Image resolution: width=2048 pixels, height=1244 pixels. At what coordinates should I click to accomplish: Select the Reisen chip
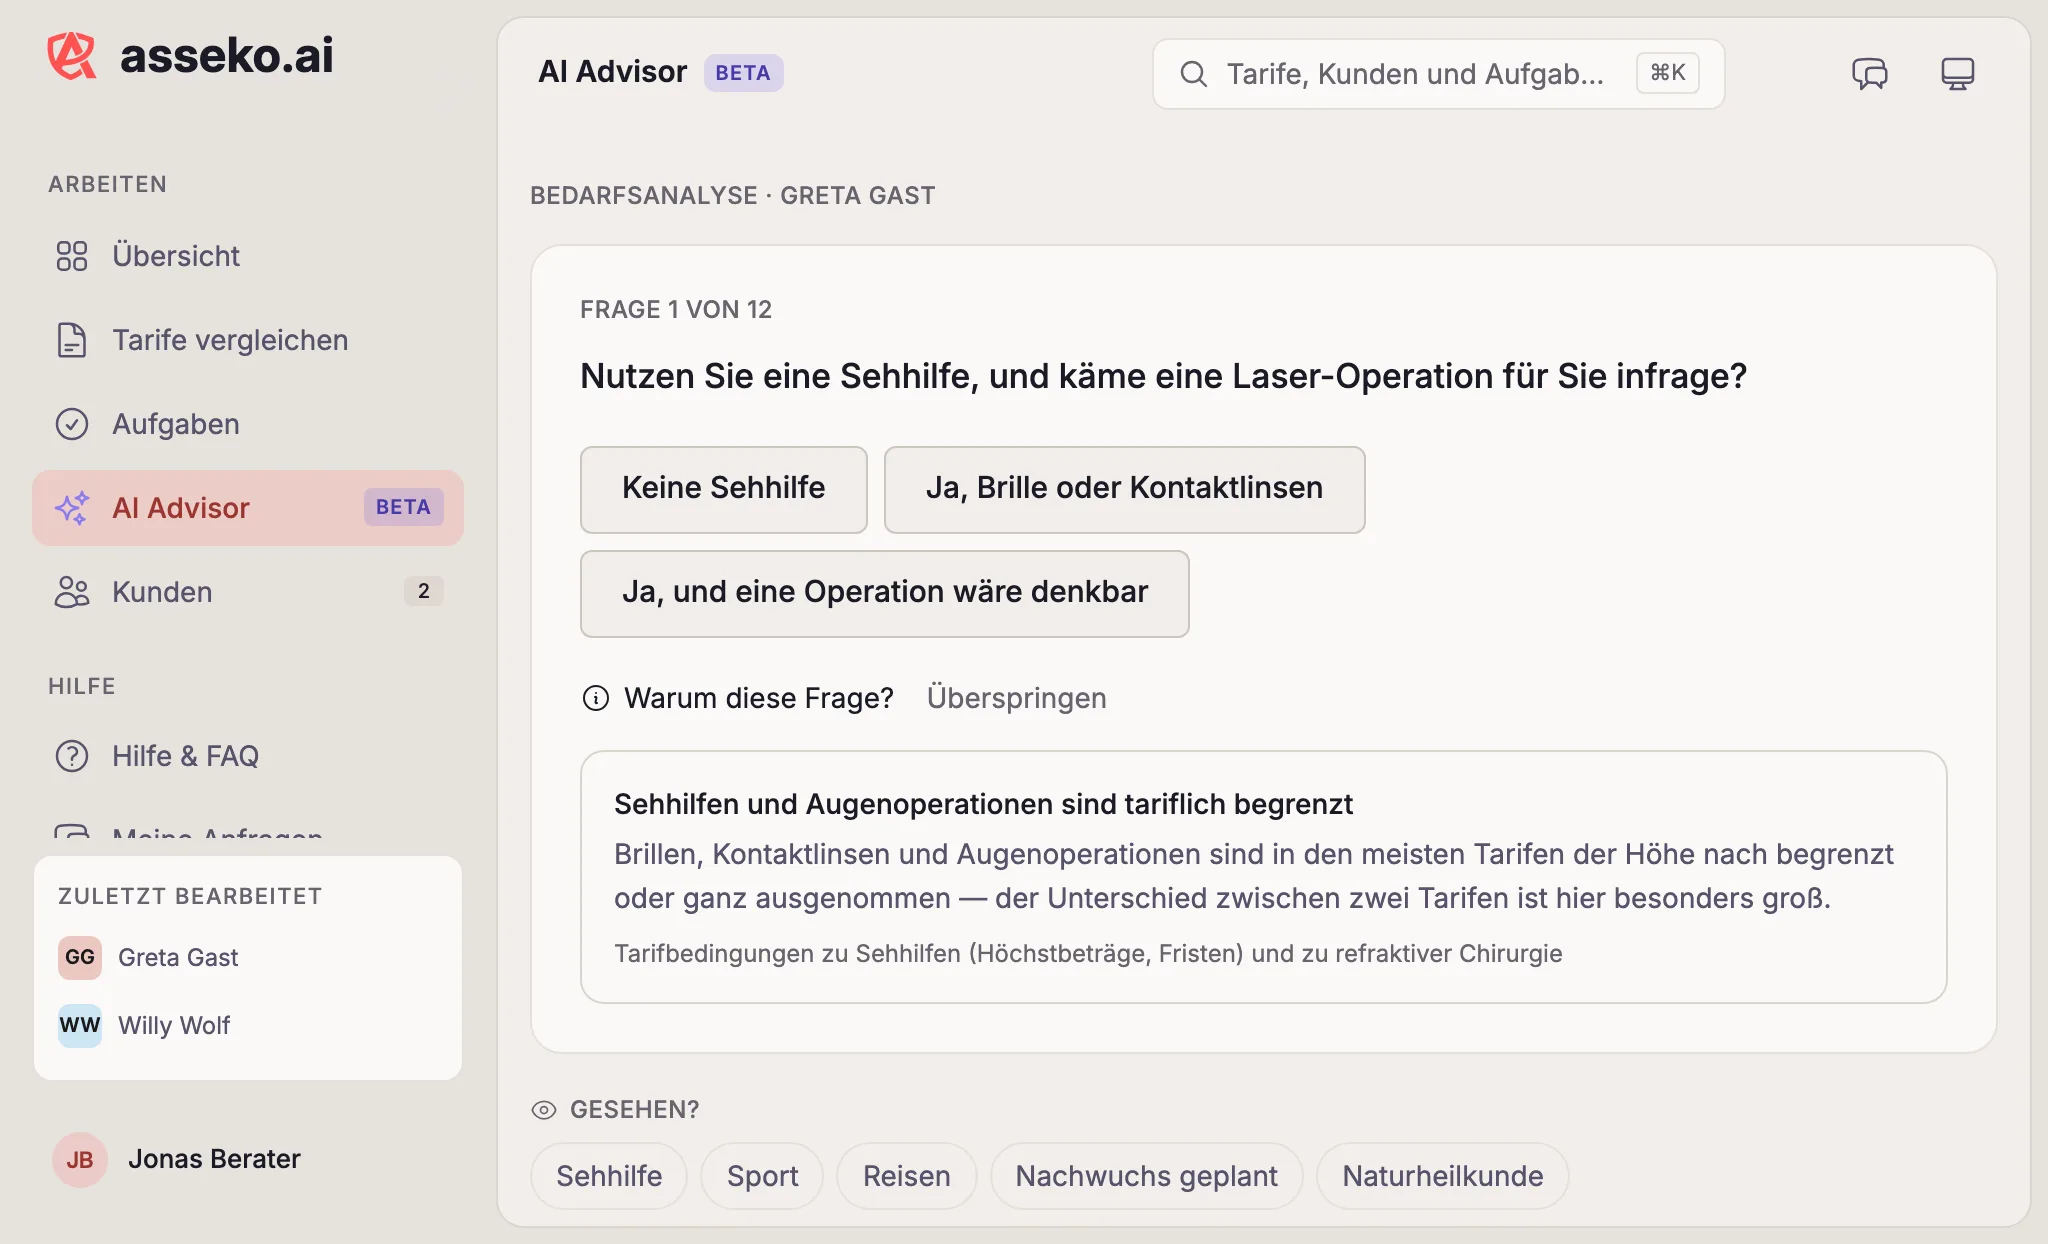pyautogui.click(x=906, y=1176)
